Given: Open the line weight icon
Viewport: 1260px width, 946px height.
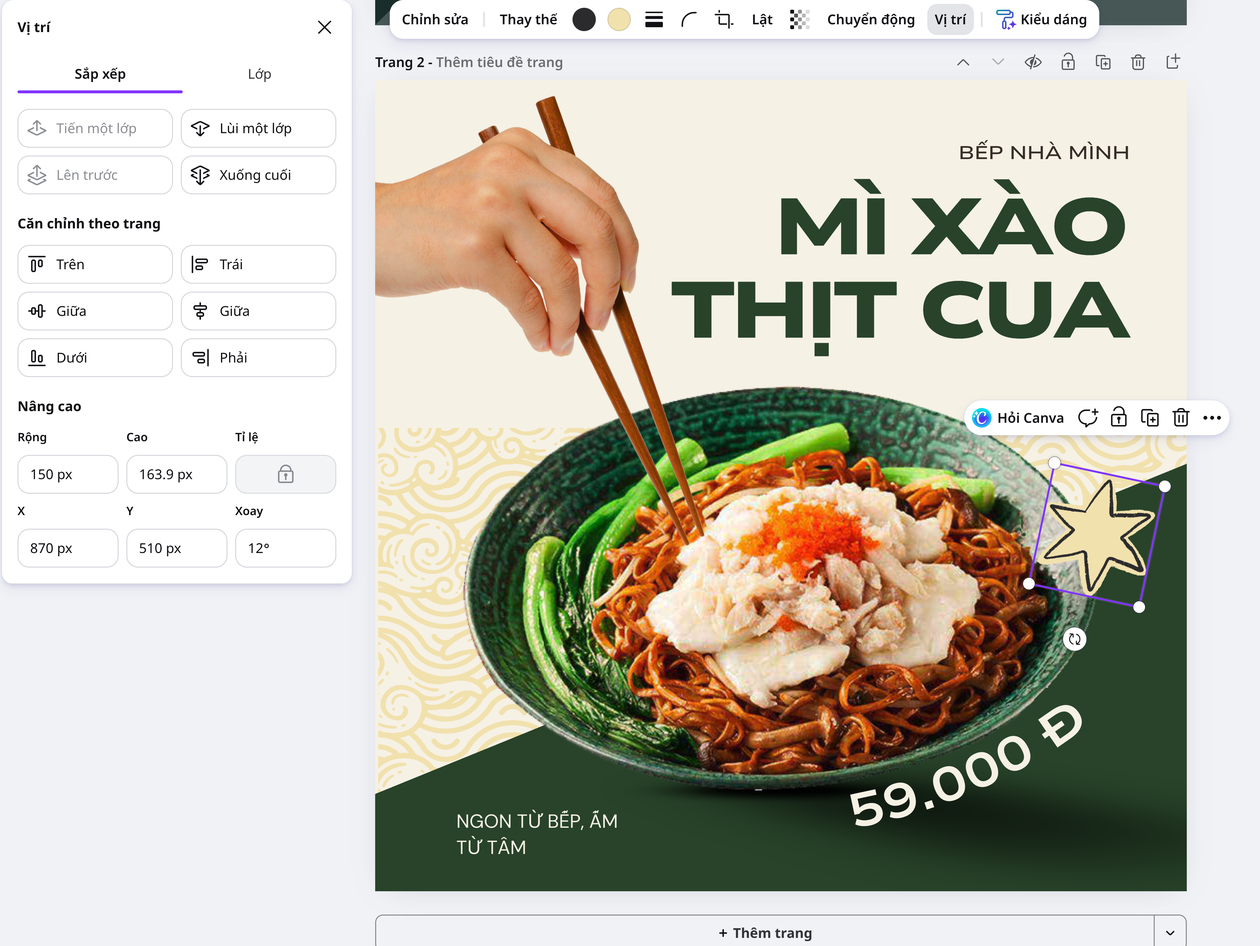Looking at the screenshot, I should [x=654, y=19].
